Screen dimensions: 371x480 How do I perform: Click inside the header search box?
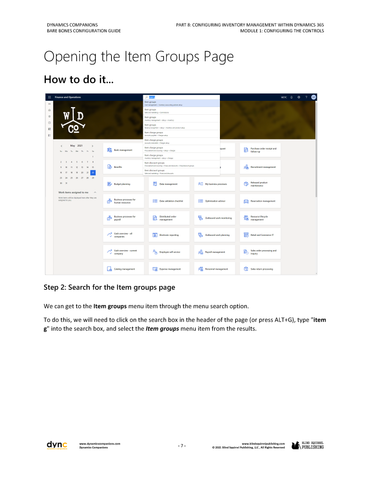pyautogui.click(x=182, y=97)
